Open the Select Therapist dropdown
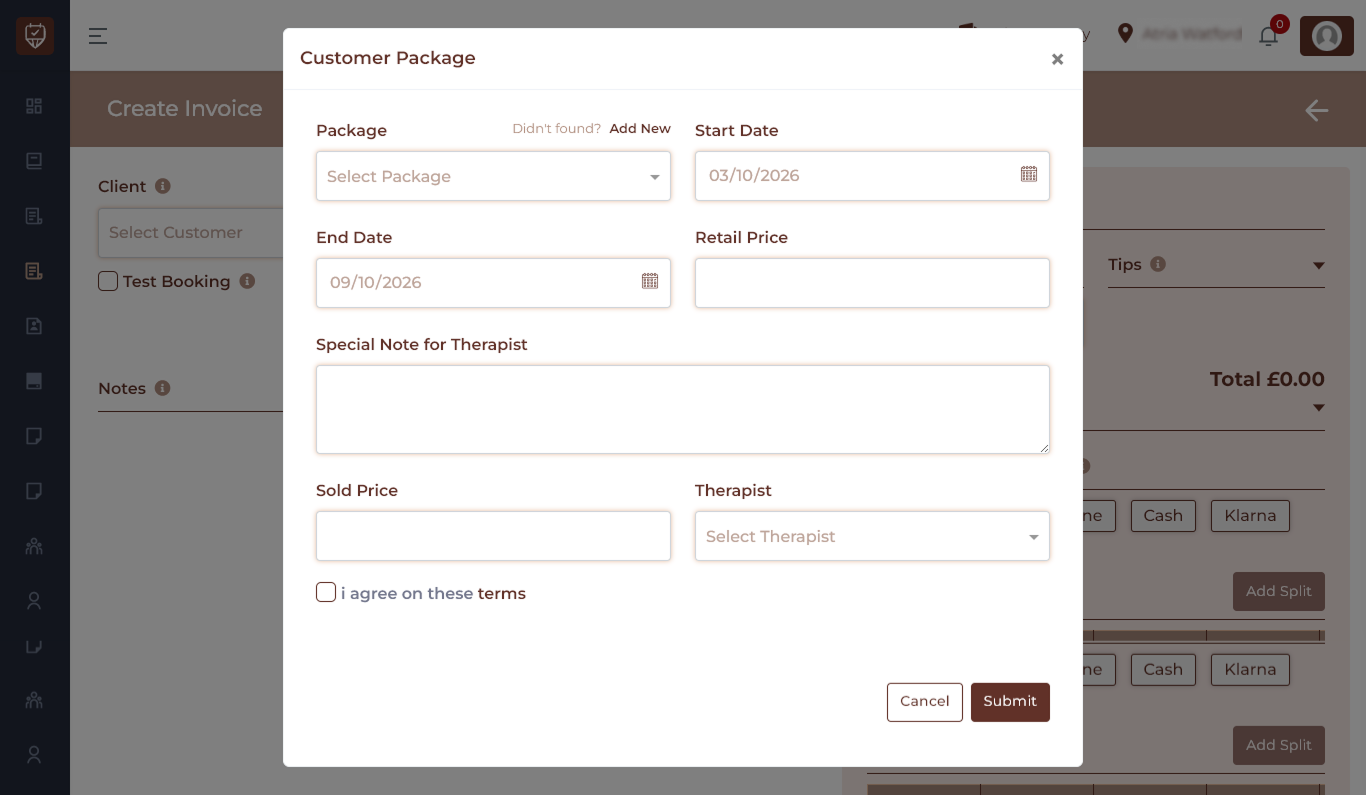The height and width of the screenshot is (795, 1366). (x=872, y=537)
